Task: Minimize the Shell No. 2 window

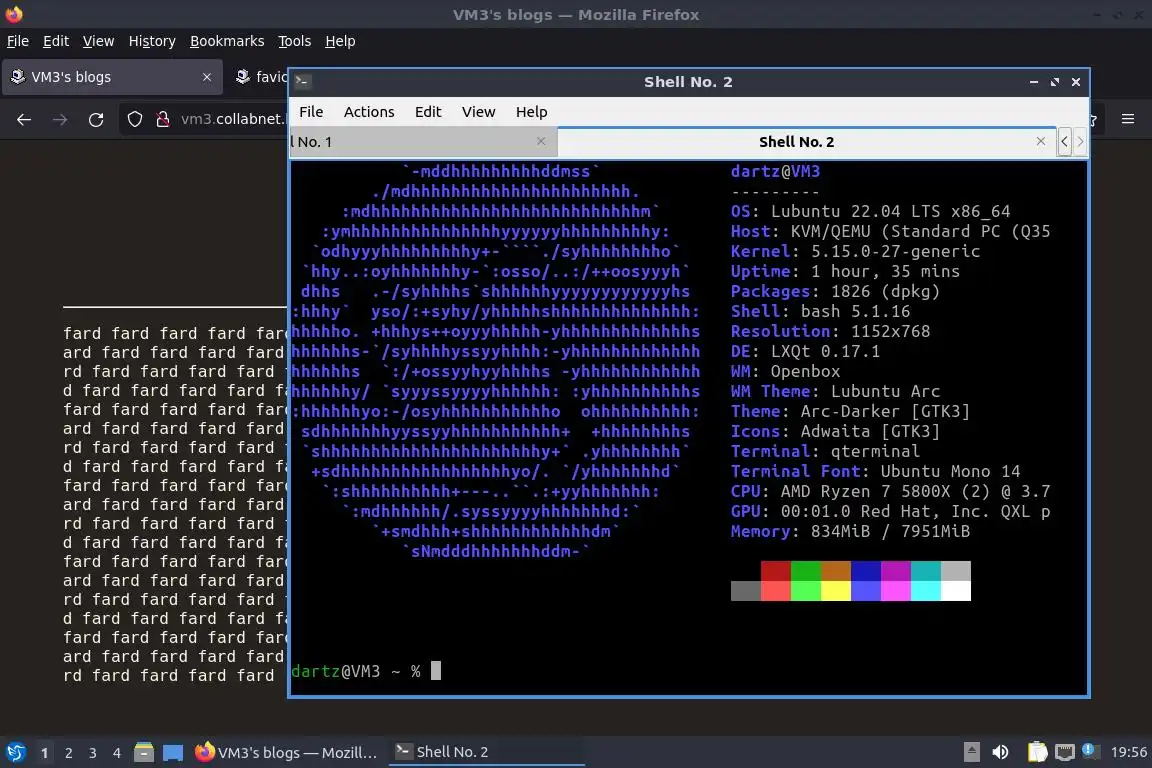Action: point(1034,82)
